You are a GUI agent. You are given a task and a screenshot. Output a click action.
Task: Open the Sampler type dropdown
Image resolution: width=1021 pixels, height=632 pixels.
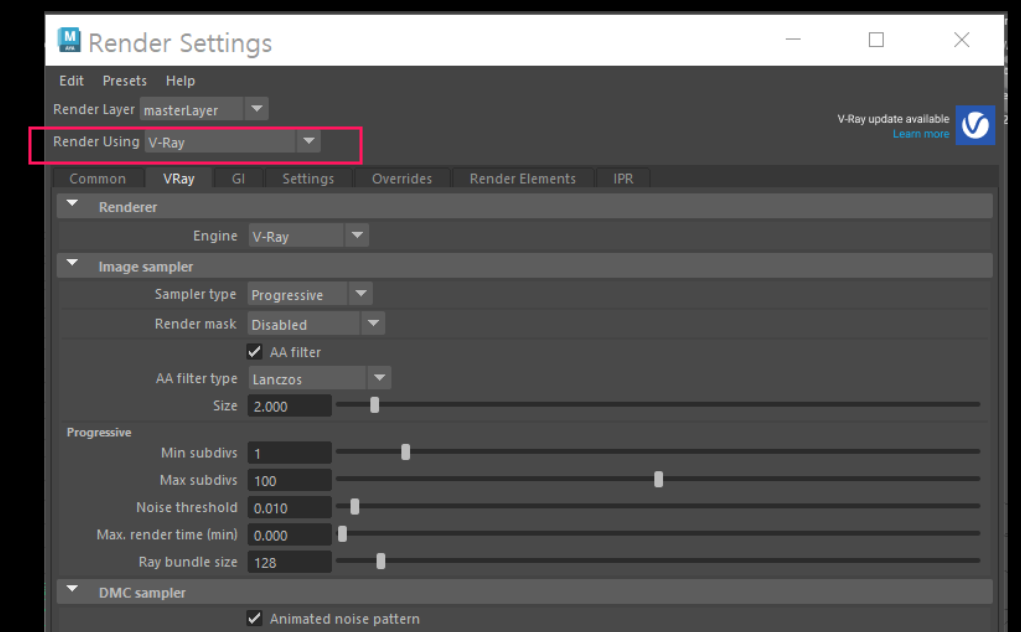click(x=310, y=294)
